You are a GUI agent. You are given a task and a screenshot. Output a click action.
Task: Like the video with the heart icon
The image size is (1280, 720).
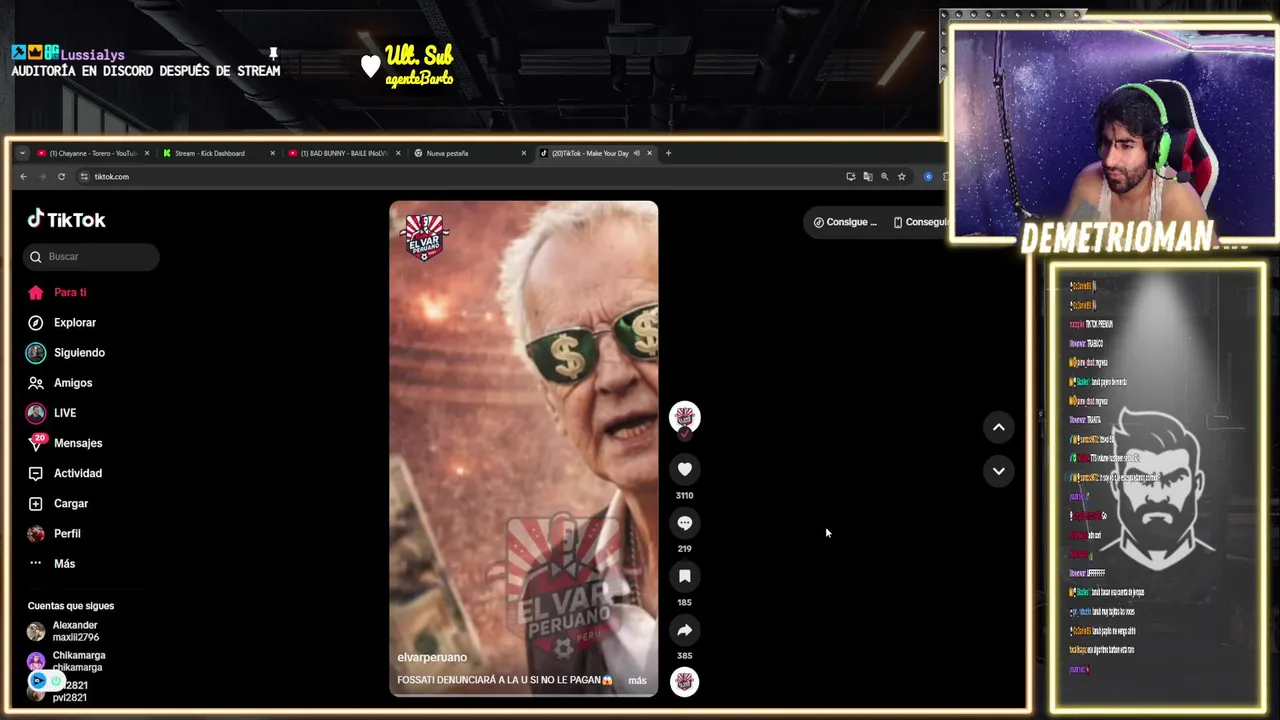tap(684, 469)
